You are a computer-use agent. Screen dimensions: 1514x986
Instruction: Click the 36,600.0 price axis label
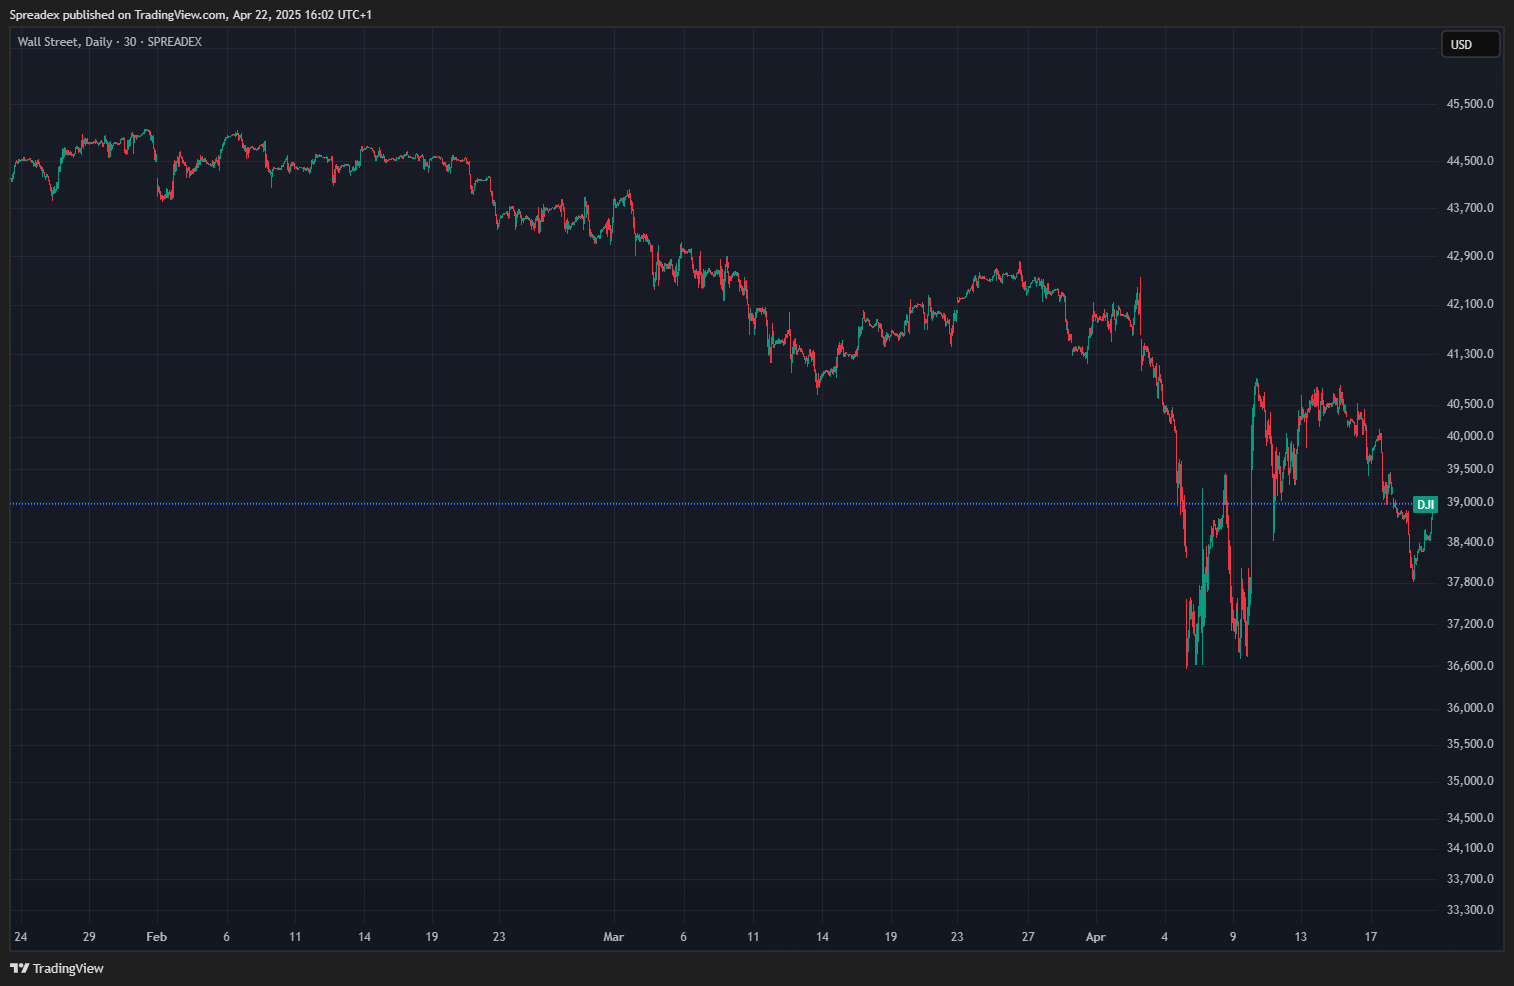click(x=1470, y=666)
